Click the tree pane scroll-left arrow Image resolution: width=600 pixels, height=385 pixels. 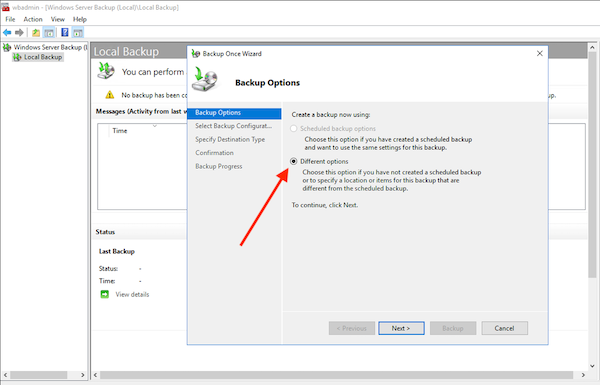5,375
